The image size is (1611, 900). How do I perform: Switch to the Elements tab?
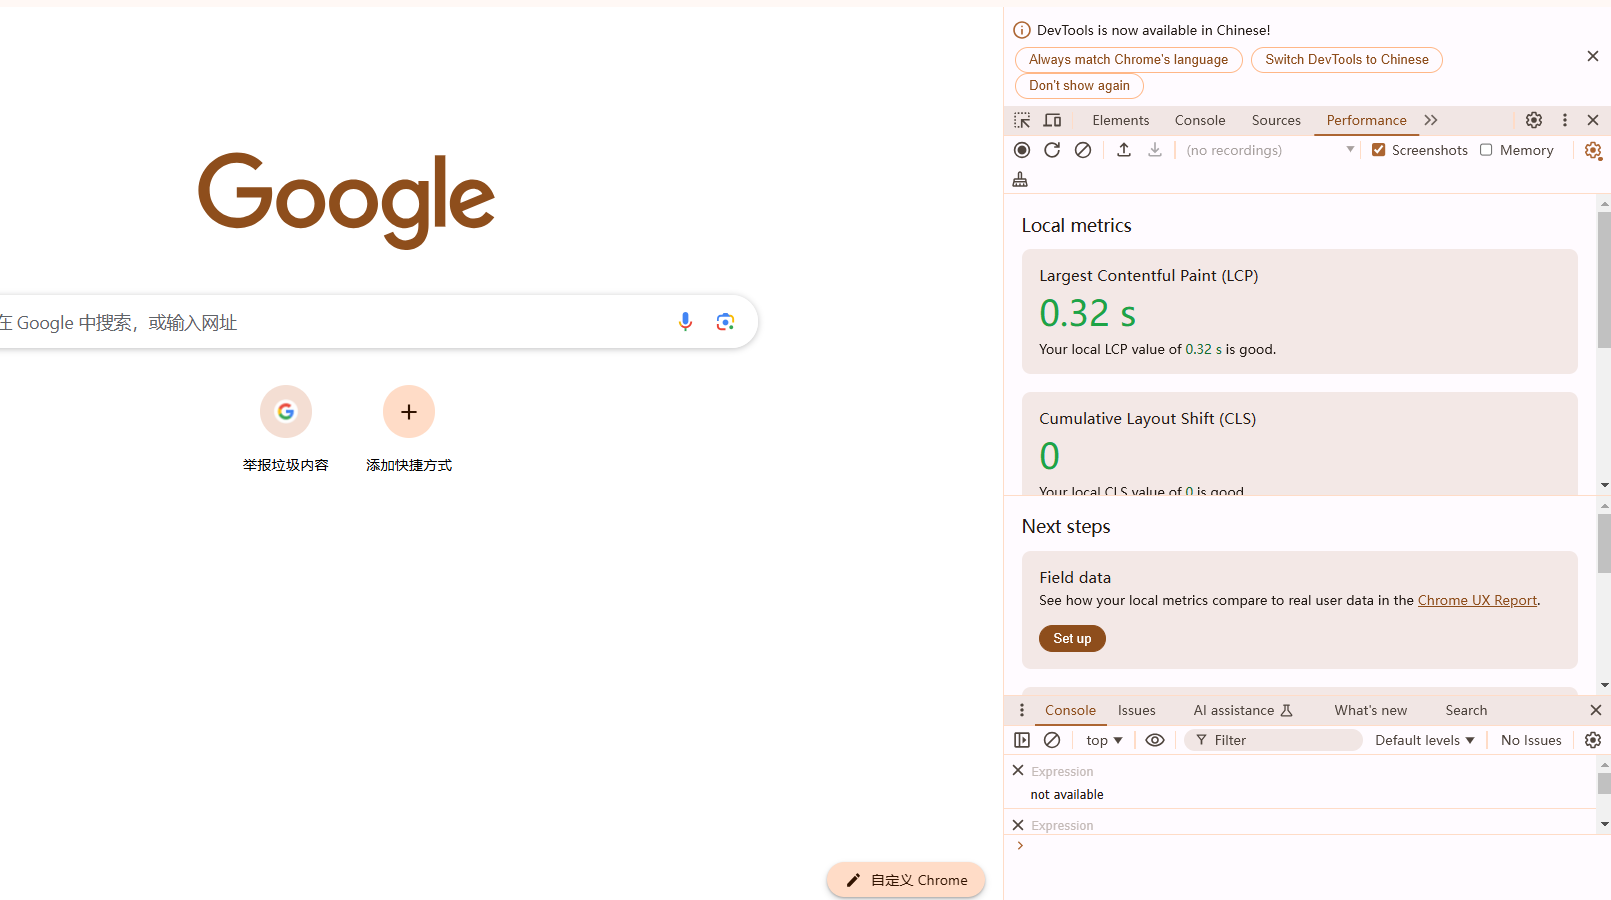(x=1121, y=120)
